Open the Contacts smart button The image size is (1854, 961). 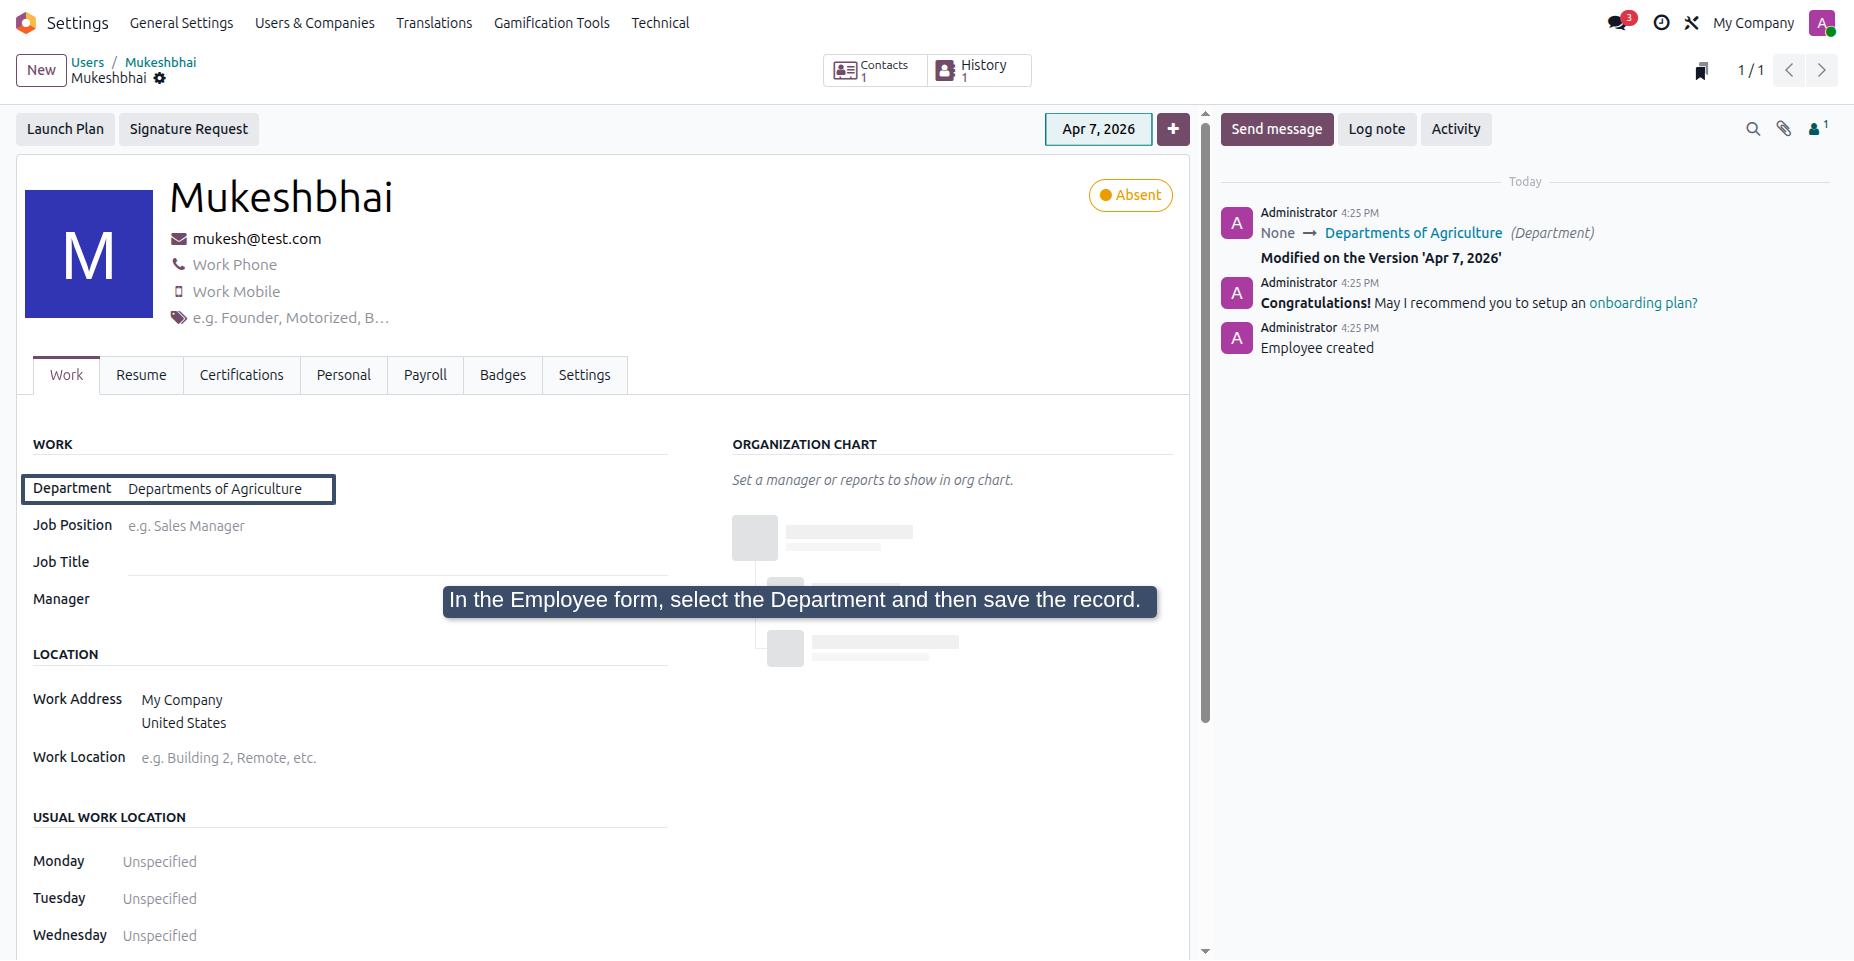[x=875, y=70]
